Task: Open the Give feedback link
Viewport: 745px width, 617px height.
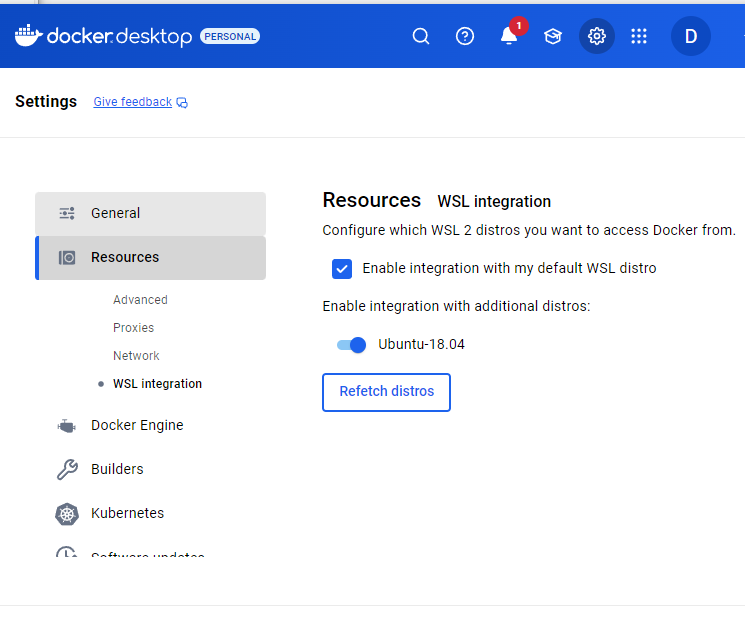Action: tap(133, 102)
